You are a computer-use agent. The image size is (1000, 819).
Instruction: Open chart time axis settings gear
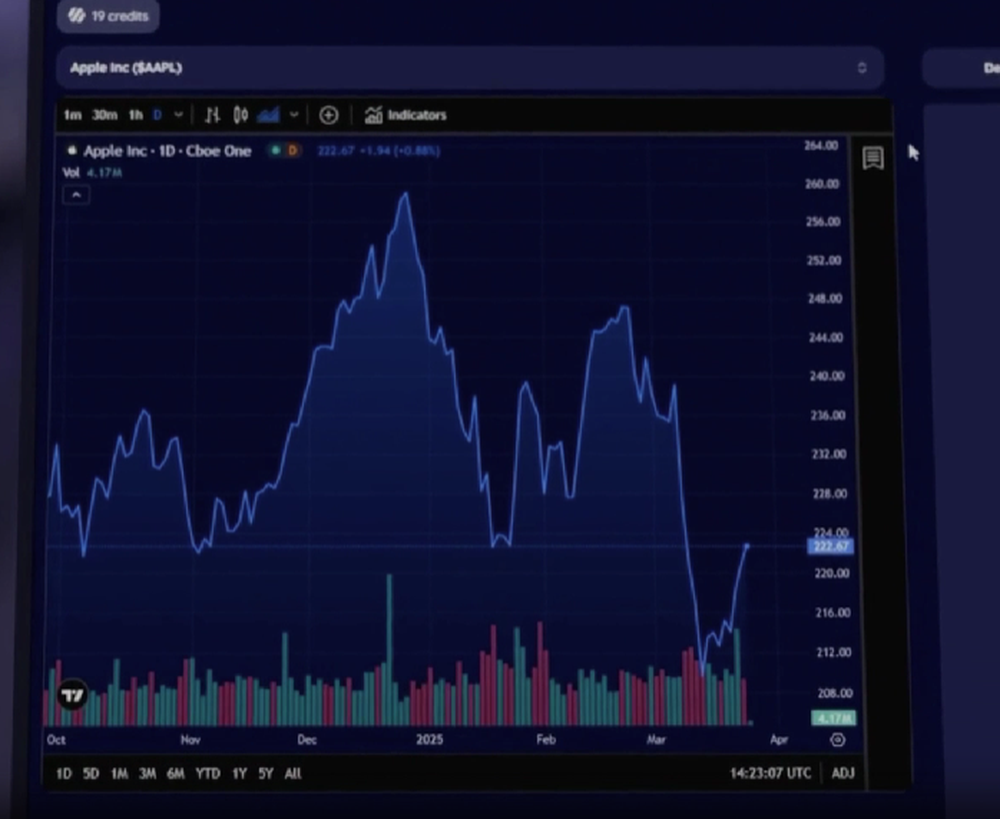coord(838,740)
